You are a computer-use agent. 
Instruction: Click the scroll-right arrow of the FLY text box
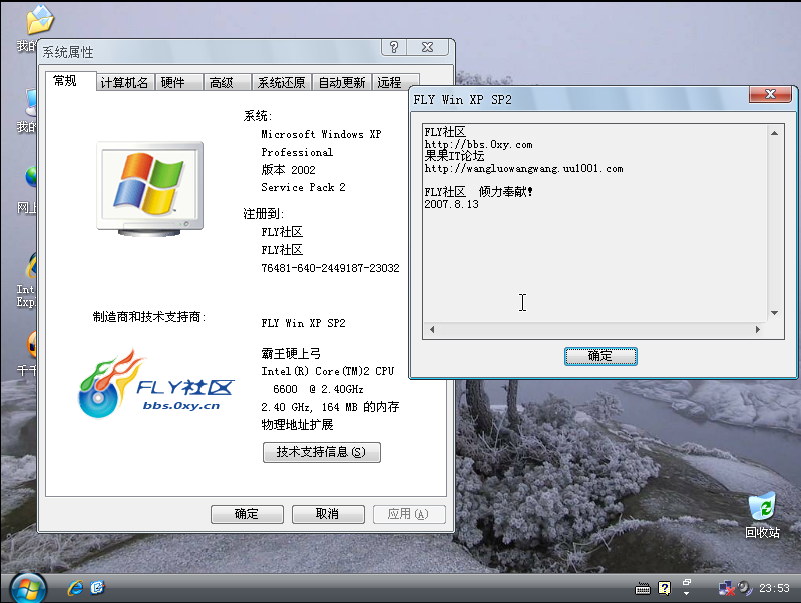tap(758, 330)
